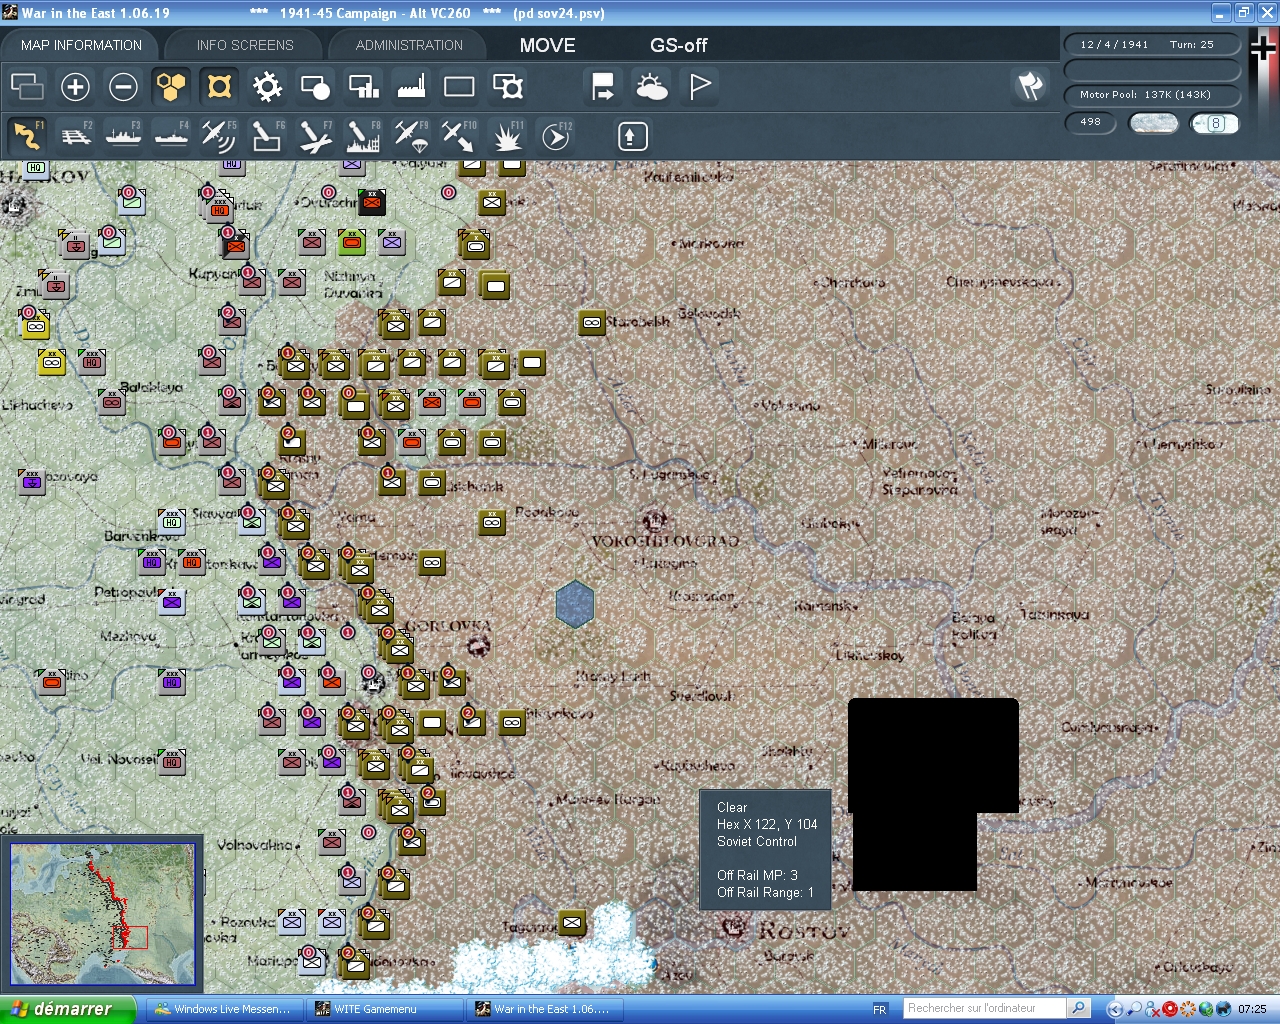
Task: Activate the F5 air reconnaissance mode
Action: pos(219,135)
